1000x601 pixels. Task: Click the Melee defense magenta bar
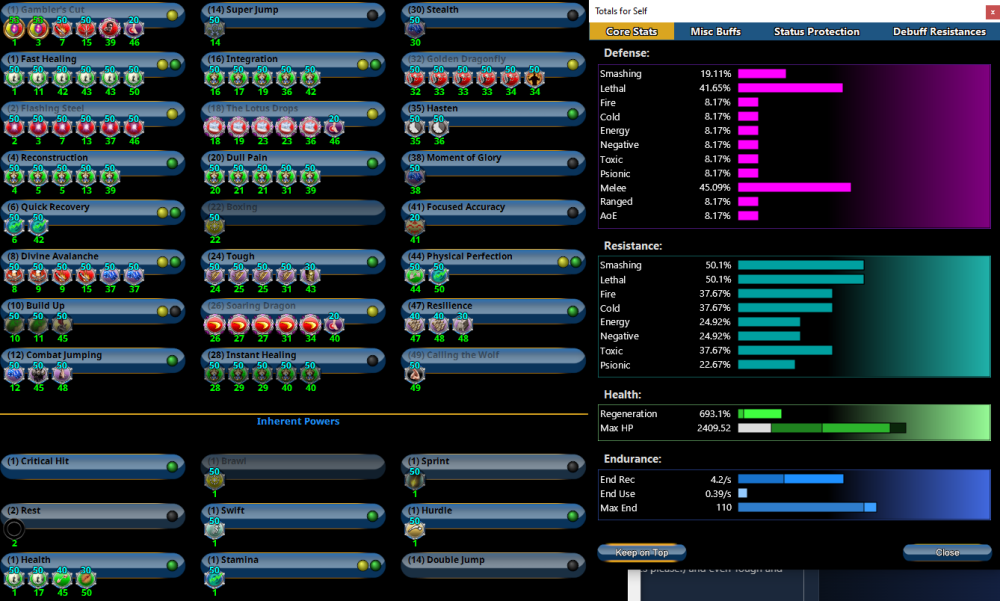tap(794, 187)
